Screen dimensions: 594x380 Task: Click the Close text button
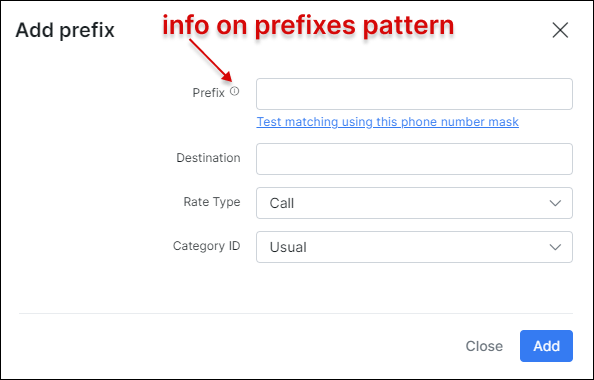click(x=484, y=346)
